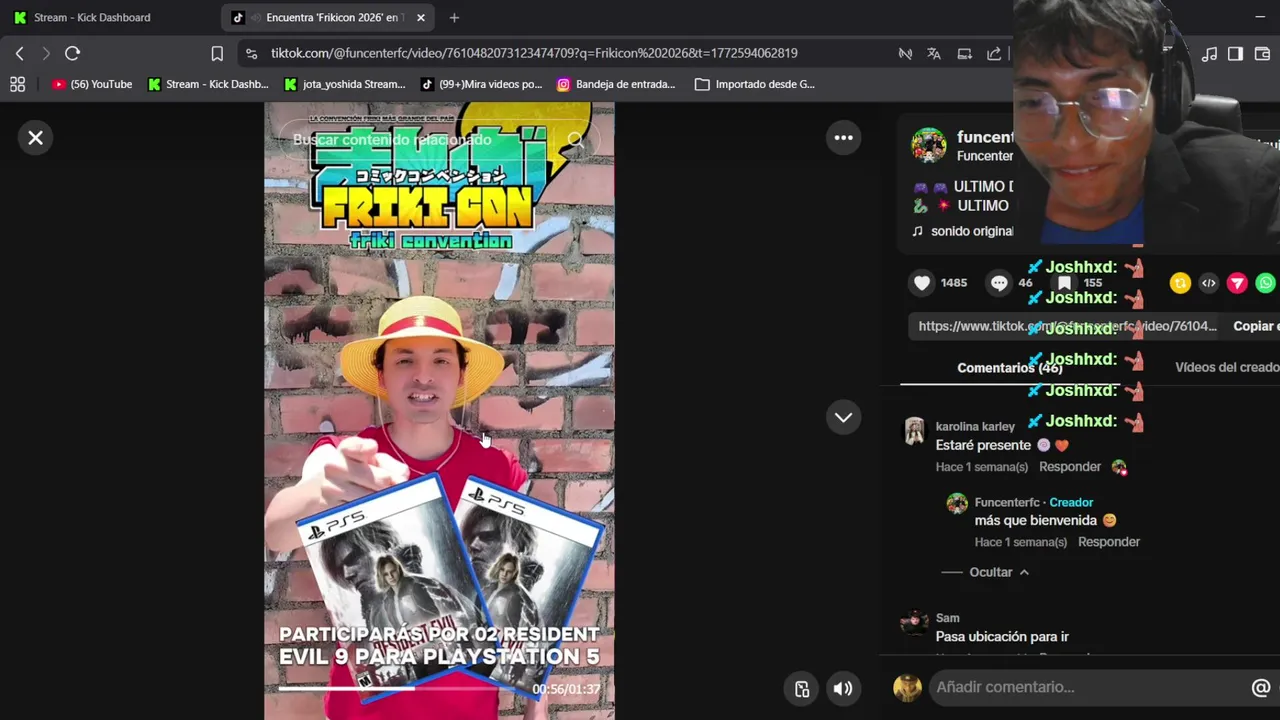The width and height of the screenshot is (1280, 720).
Task: Toggle the browser sidebar panel icon
Action: pos(1235,53)
